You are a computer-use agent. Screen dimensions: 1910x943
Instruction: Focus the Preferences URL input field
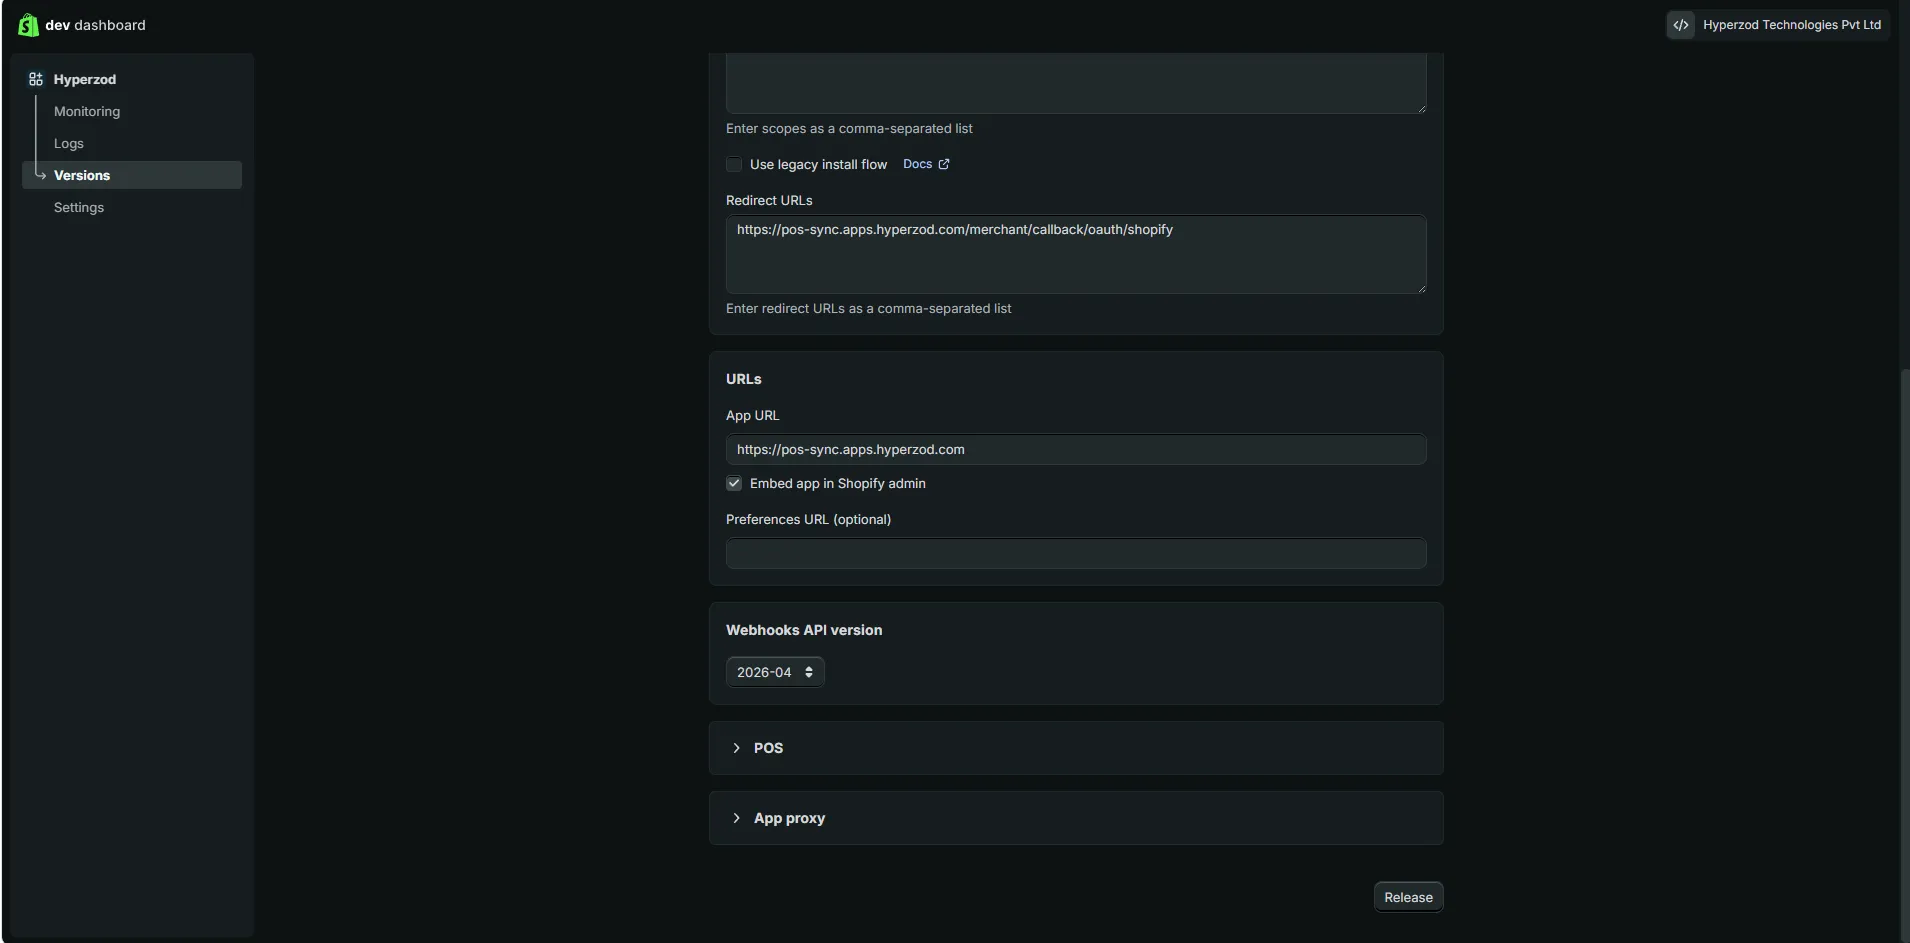[1076, 553]
